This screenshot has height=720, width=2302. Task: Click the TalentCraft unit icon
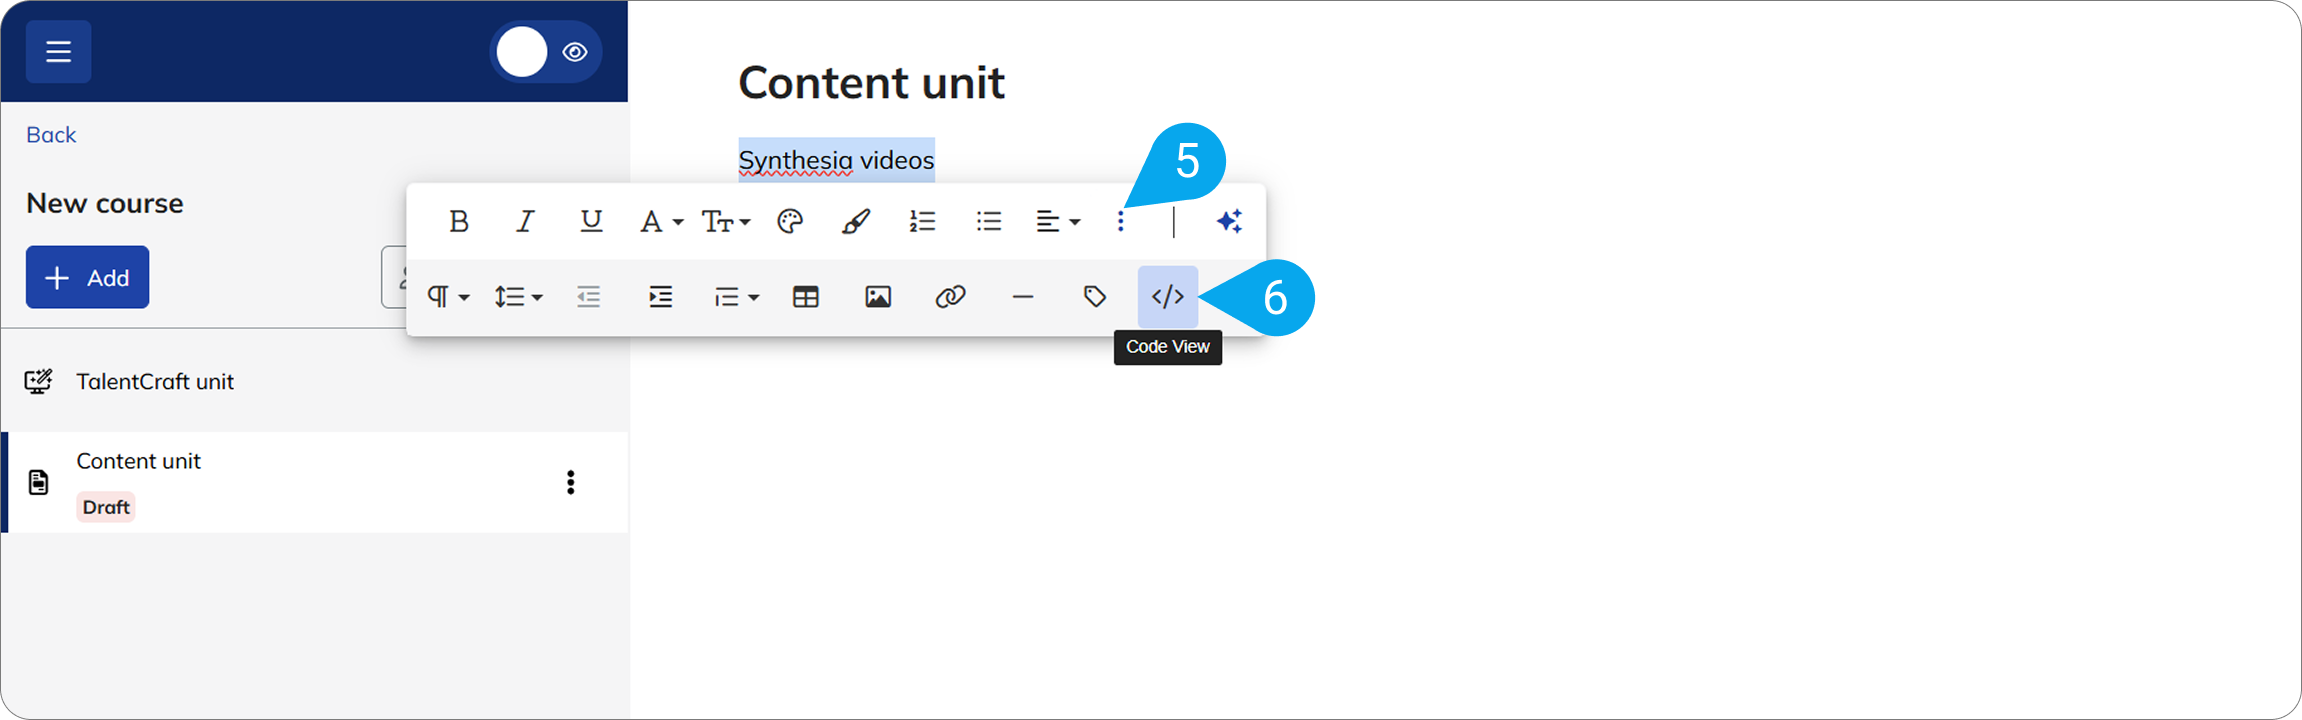(x=38, y=381)
